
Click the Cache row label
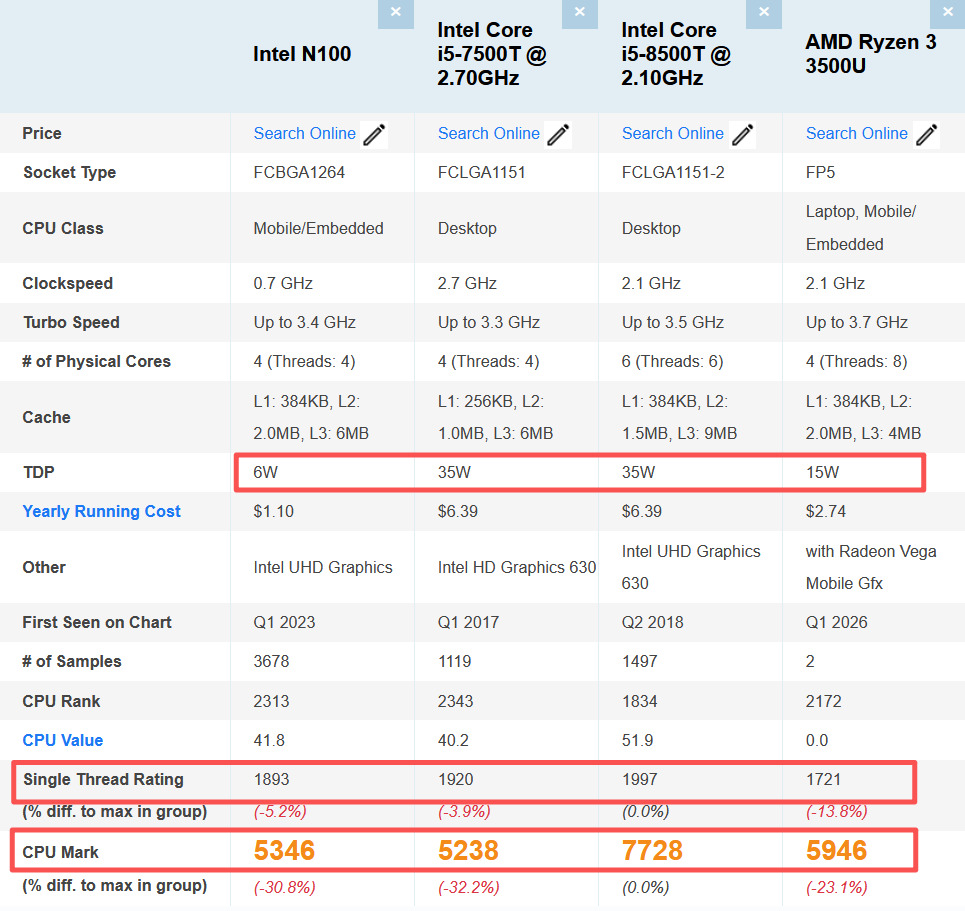(47, 417)
